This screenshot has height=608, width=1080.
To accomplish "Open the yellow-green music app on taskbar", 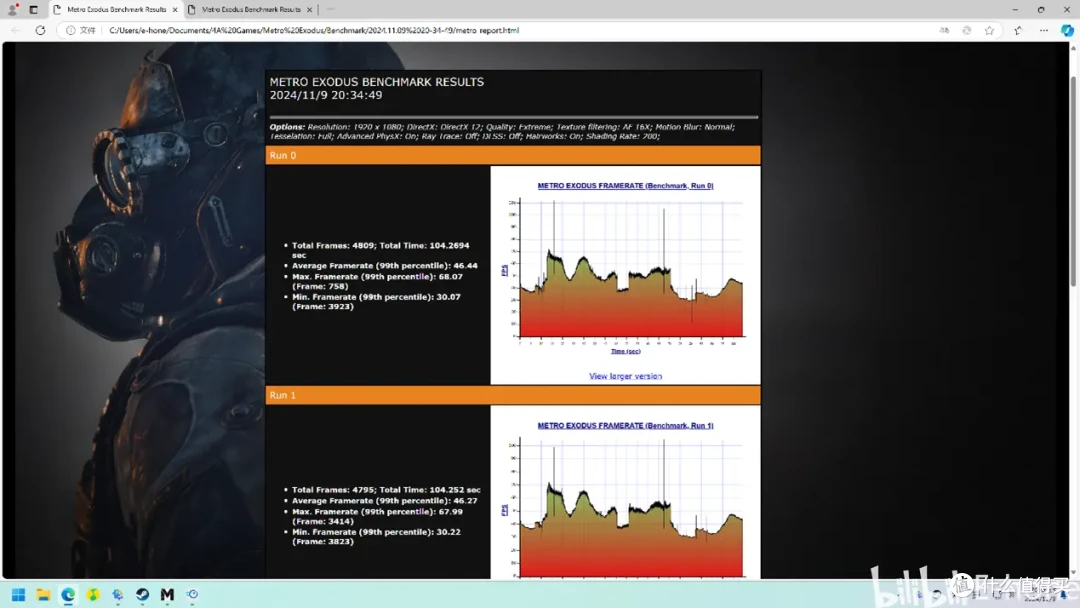I will [x=93, y=594].
